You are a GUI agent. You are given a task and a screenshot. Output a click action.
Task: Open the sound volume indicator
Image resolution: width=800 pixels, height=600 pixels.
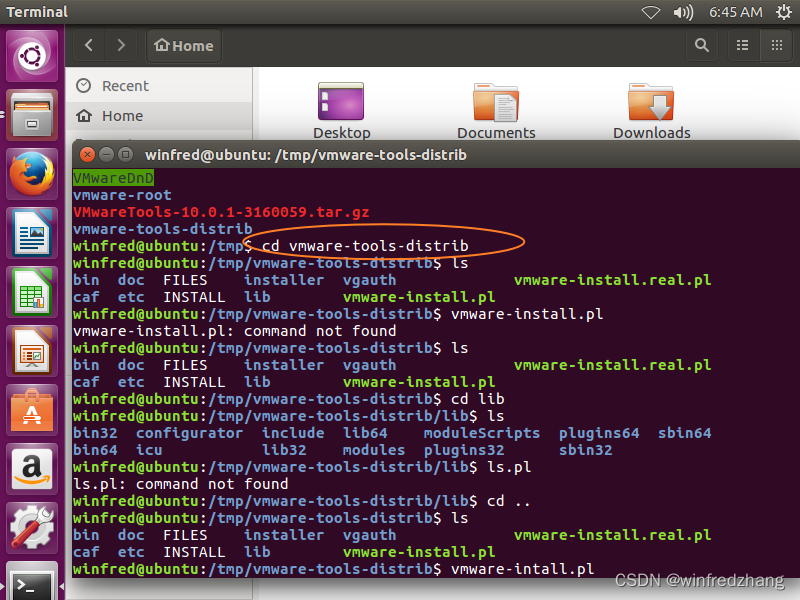pyautogui.click(x=684, y=12)
